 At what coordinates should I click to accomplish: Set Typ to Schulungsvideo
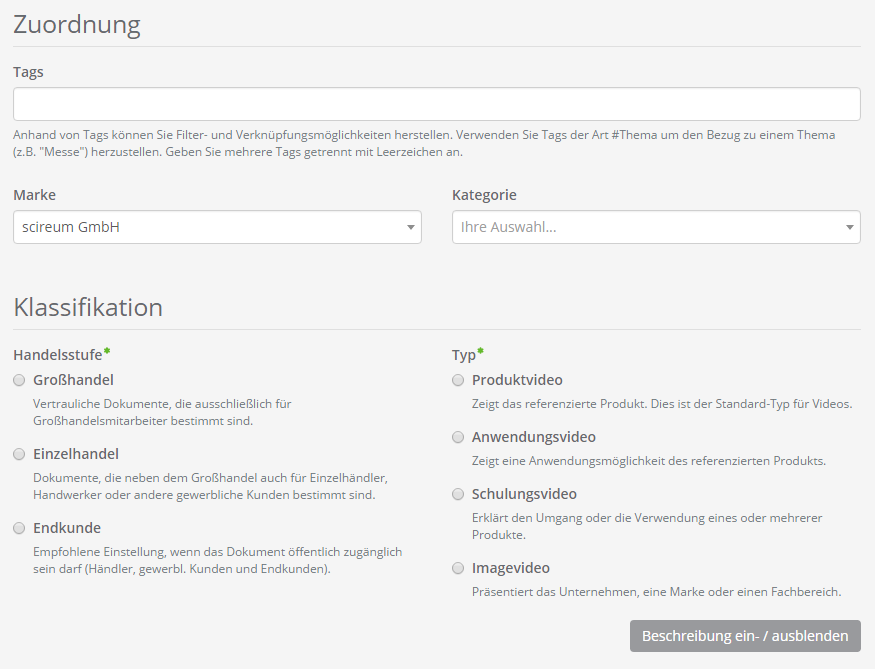[458, 494]
